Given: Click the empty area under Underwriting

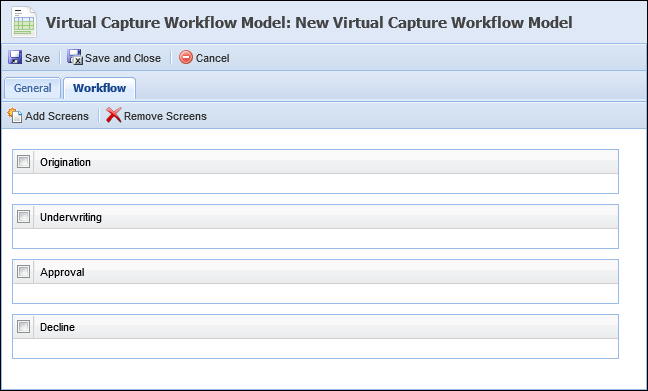Looking at the screenshot, I should (315, 238).
